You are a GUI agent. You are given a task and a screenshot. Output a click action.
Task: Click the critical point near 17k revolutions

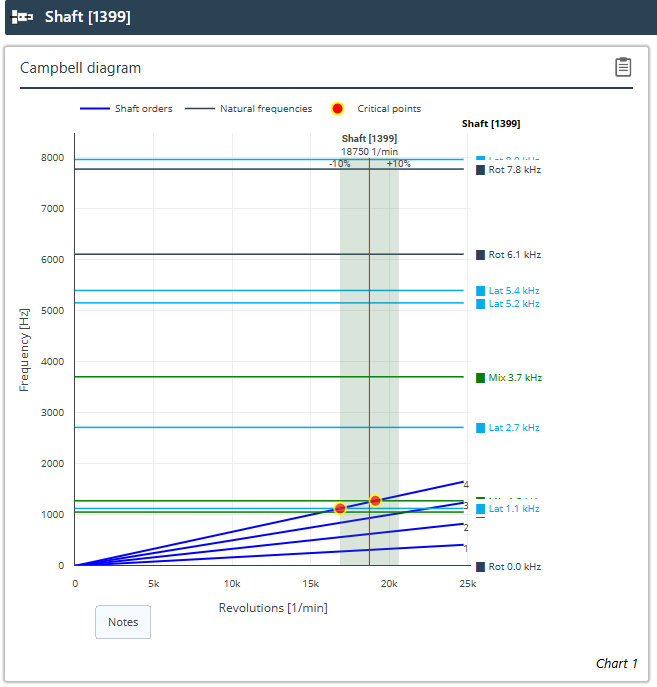click(340, 508)
